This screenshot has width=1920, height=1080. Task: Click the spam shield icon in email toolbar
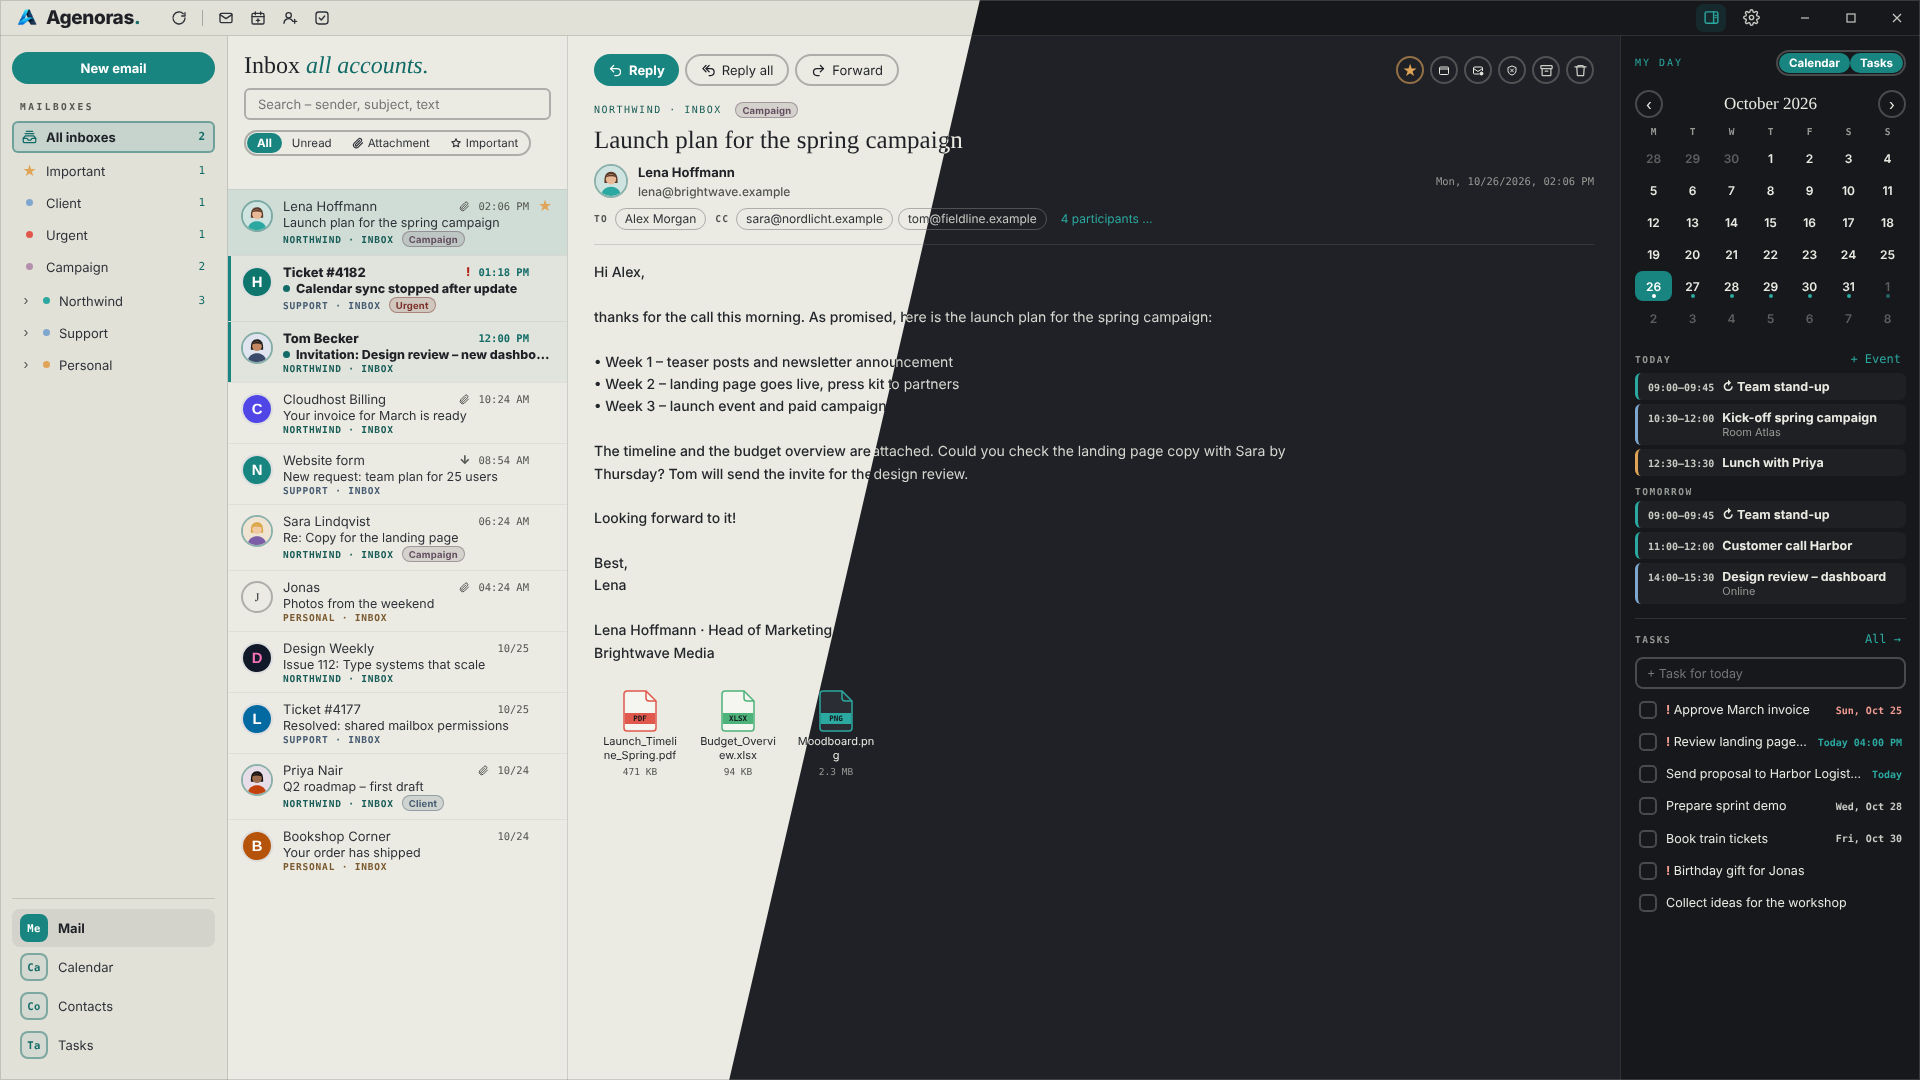[1512, 70]
